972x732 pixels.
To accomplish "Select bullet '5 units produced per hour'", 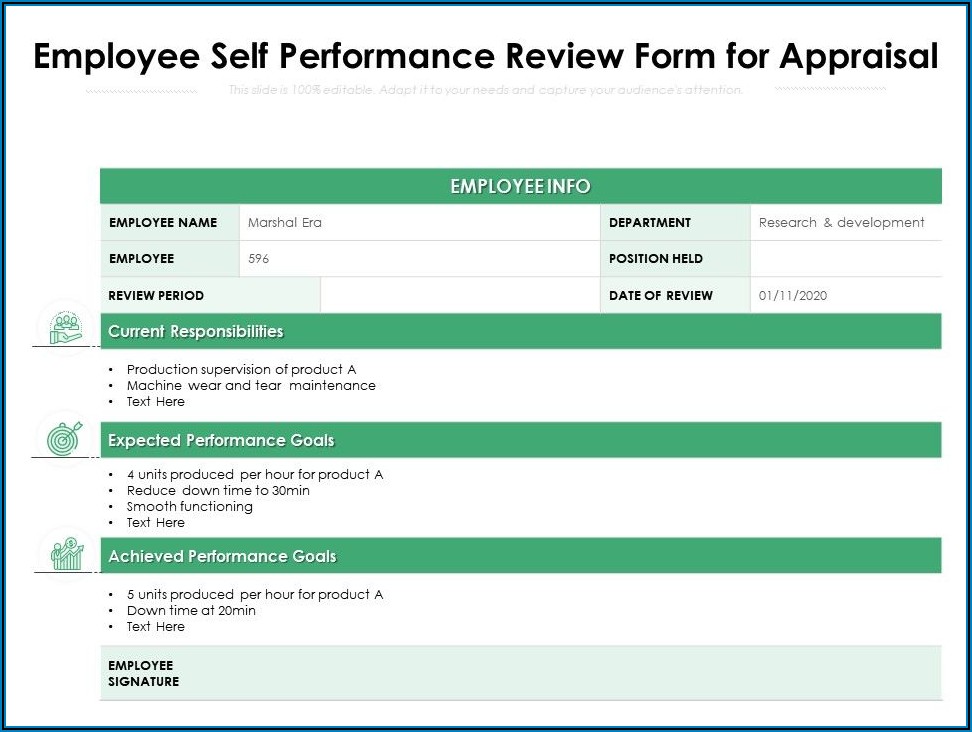I will coord(255,594).
